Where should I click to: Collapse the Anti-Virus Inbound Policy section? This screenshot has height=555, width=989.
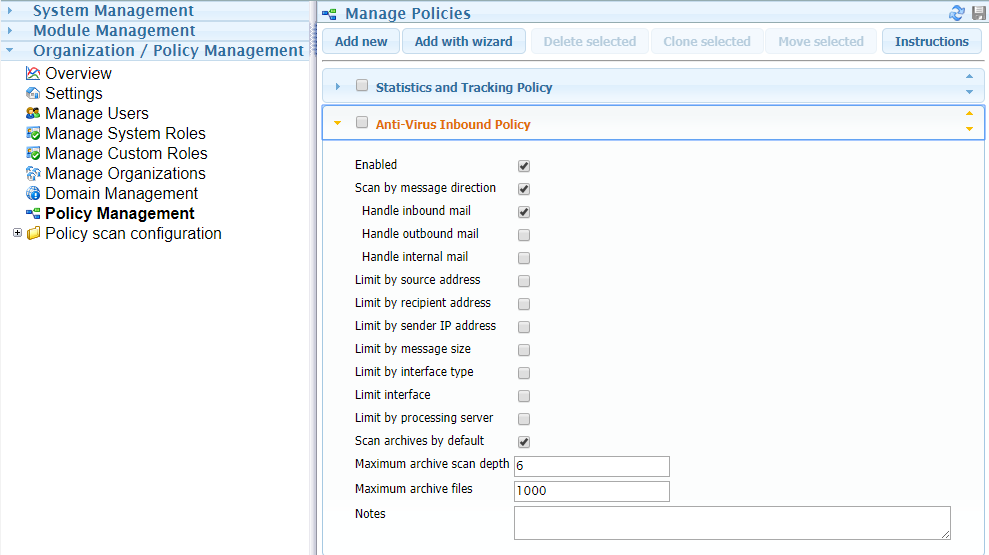(x=338, y=124)
